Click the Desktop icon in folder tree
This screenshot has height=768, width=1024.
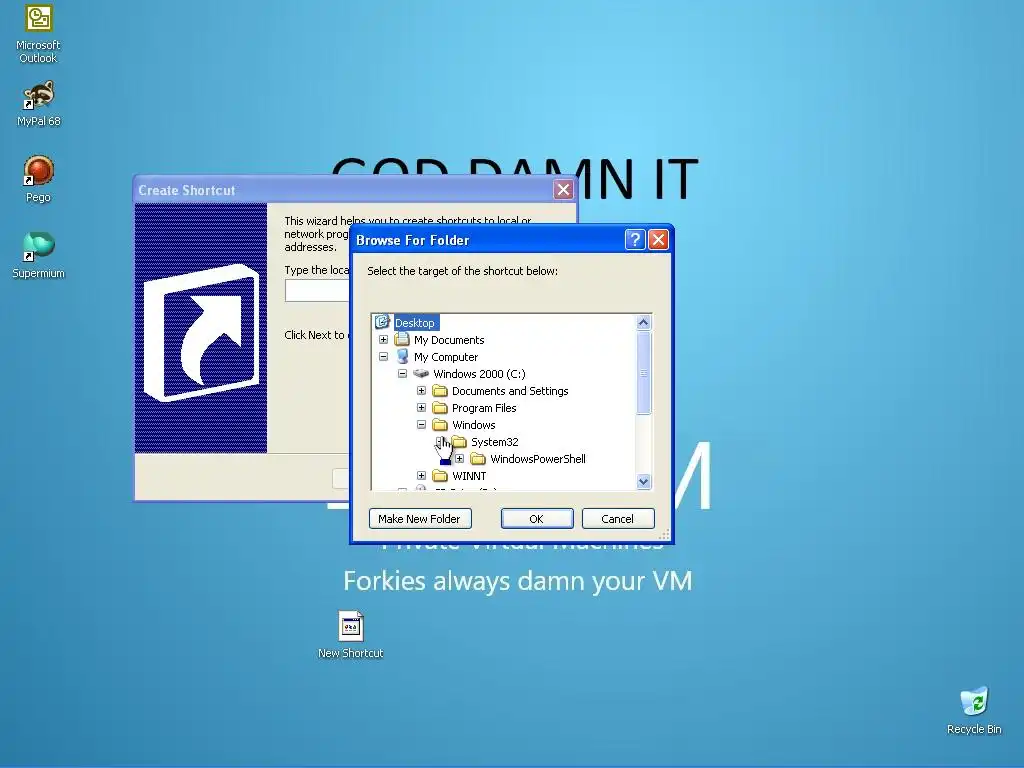382,322
